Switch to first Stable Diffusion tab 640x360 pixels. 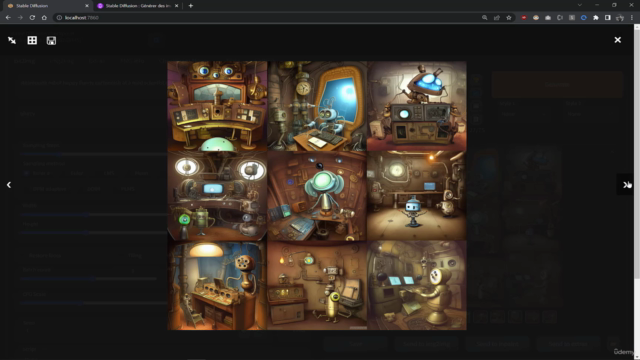click(x=48, y=6)
